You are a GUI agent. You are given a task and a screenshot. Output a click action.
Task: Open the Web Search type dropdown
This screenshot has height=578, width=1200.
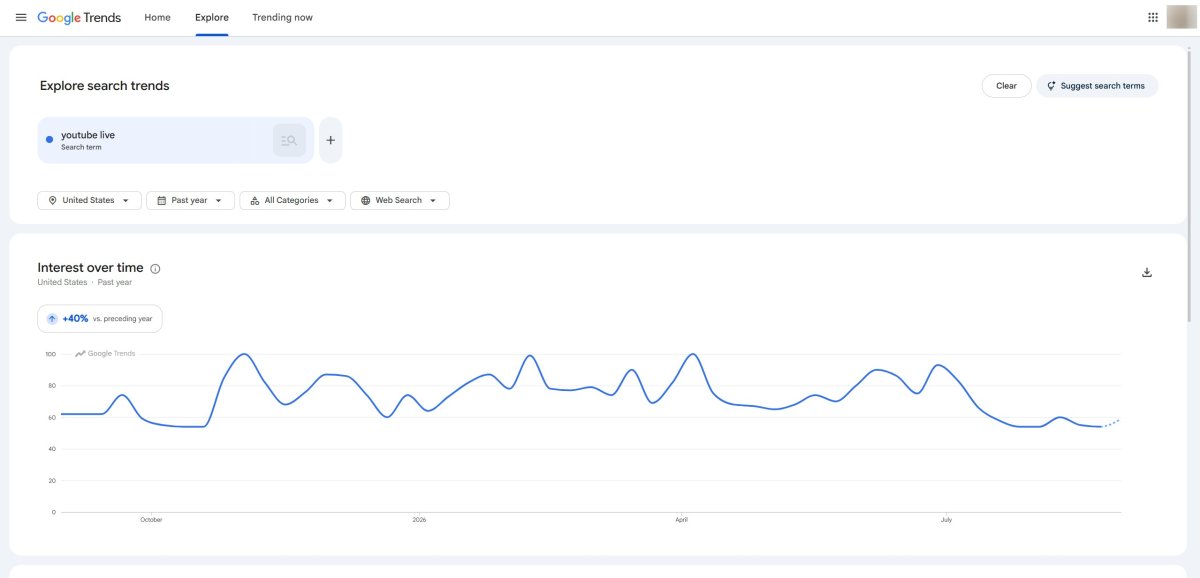399,200
